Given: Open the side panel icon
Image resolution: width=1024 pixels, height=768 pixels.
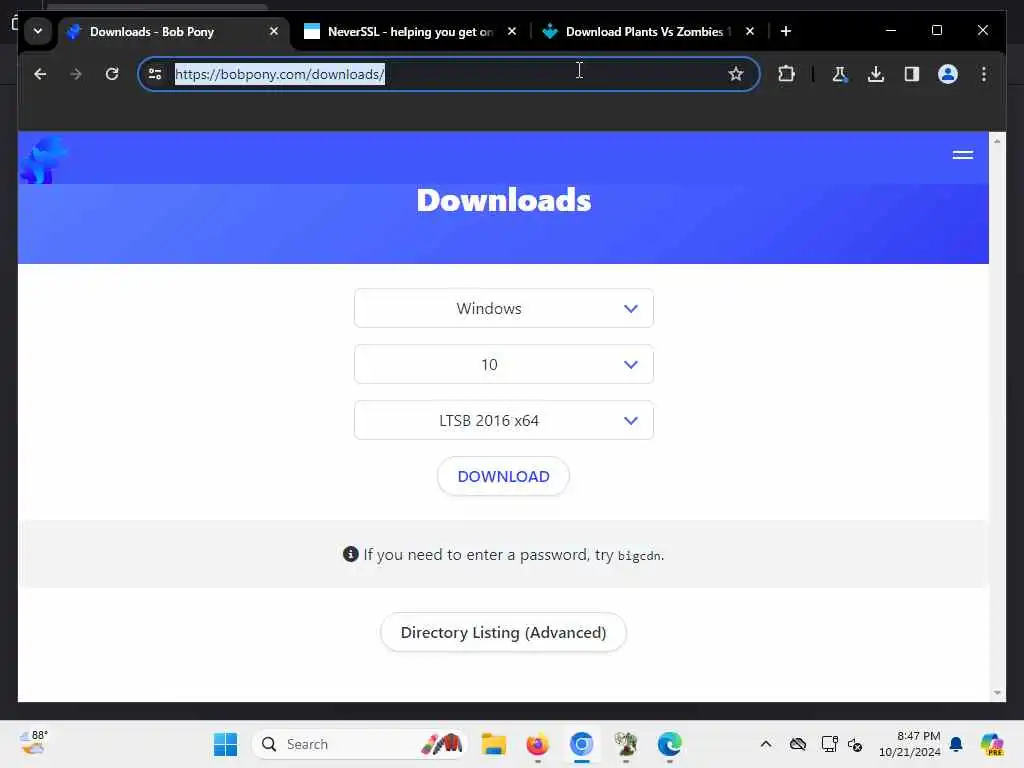Looking at the screenshot, I should [912, 74].
